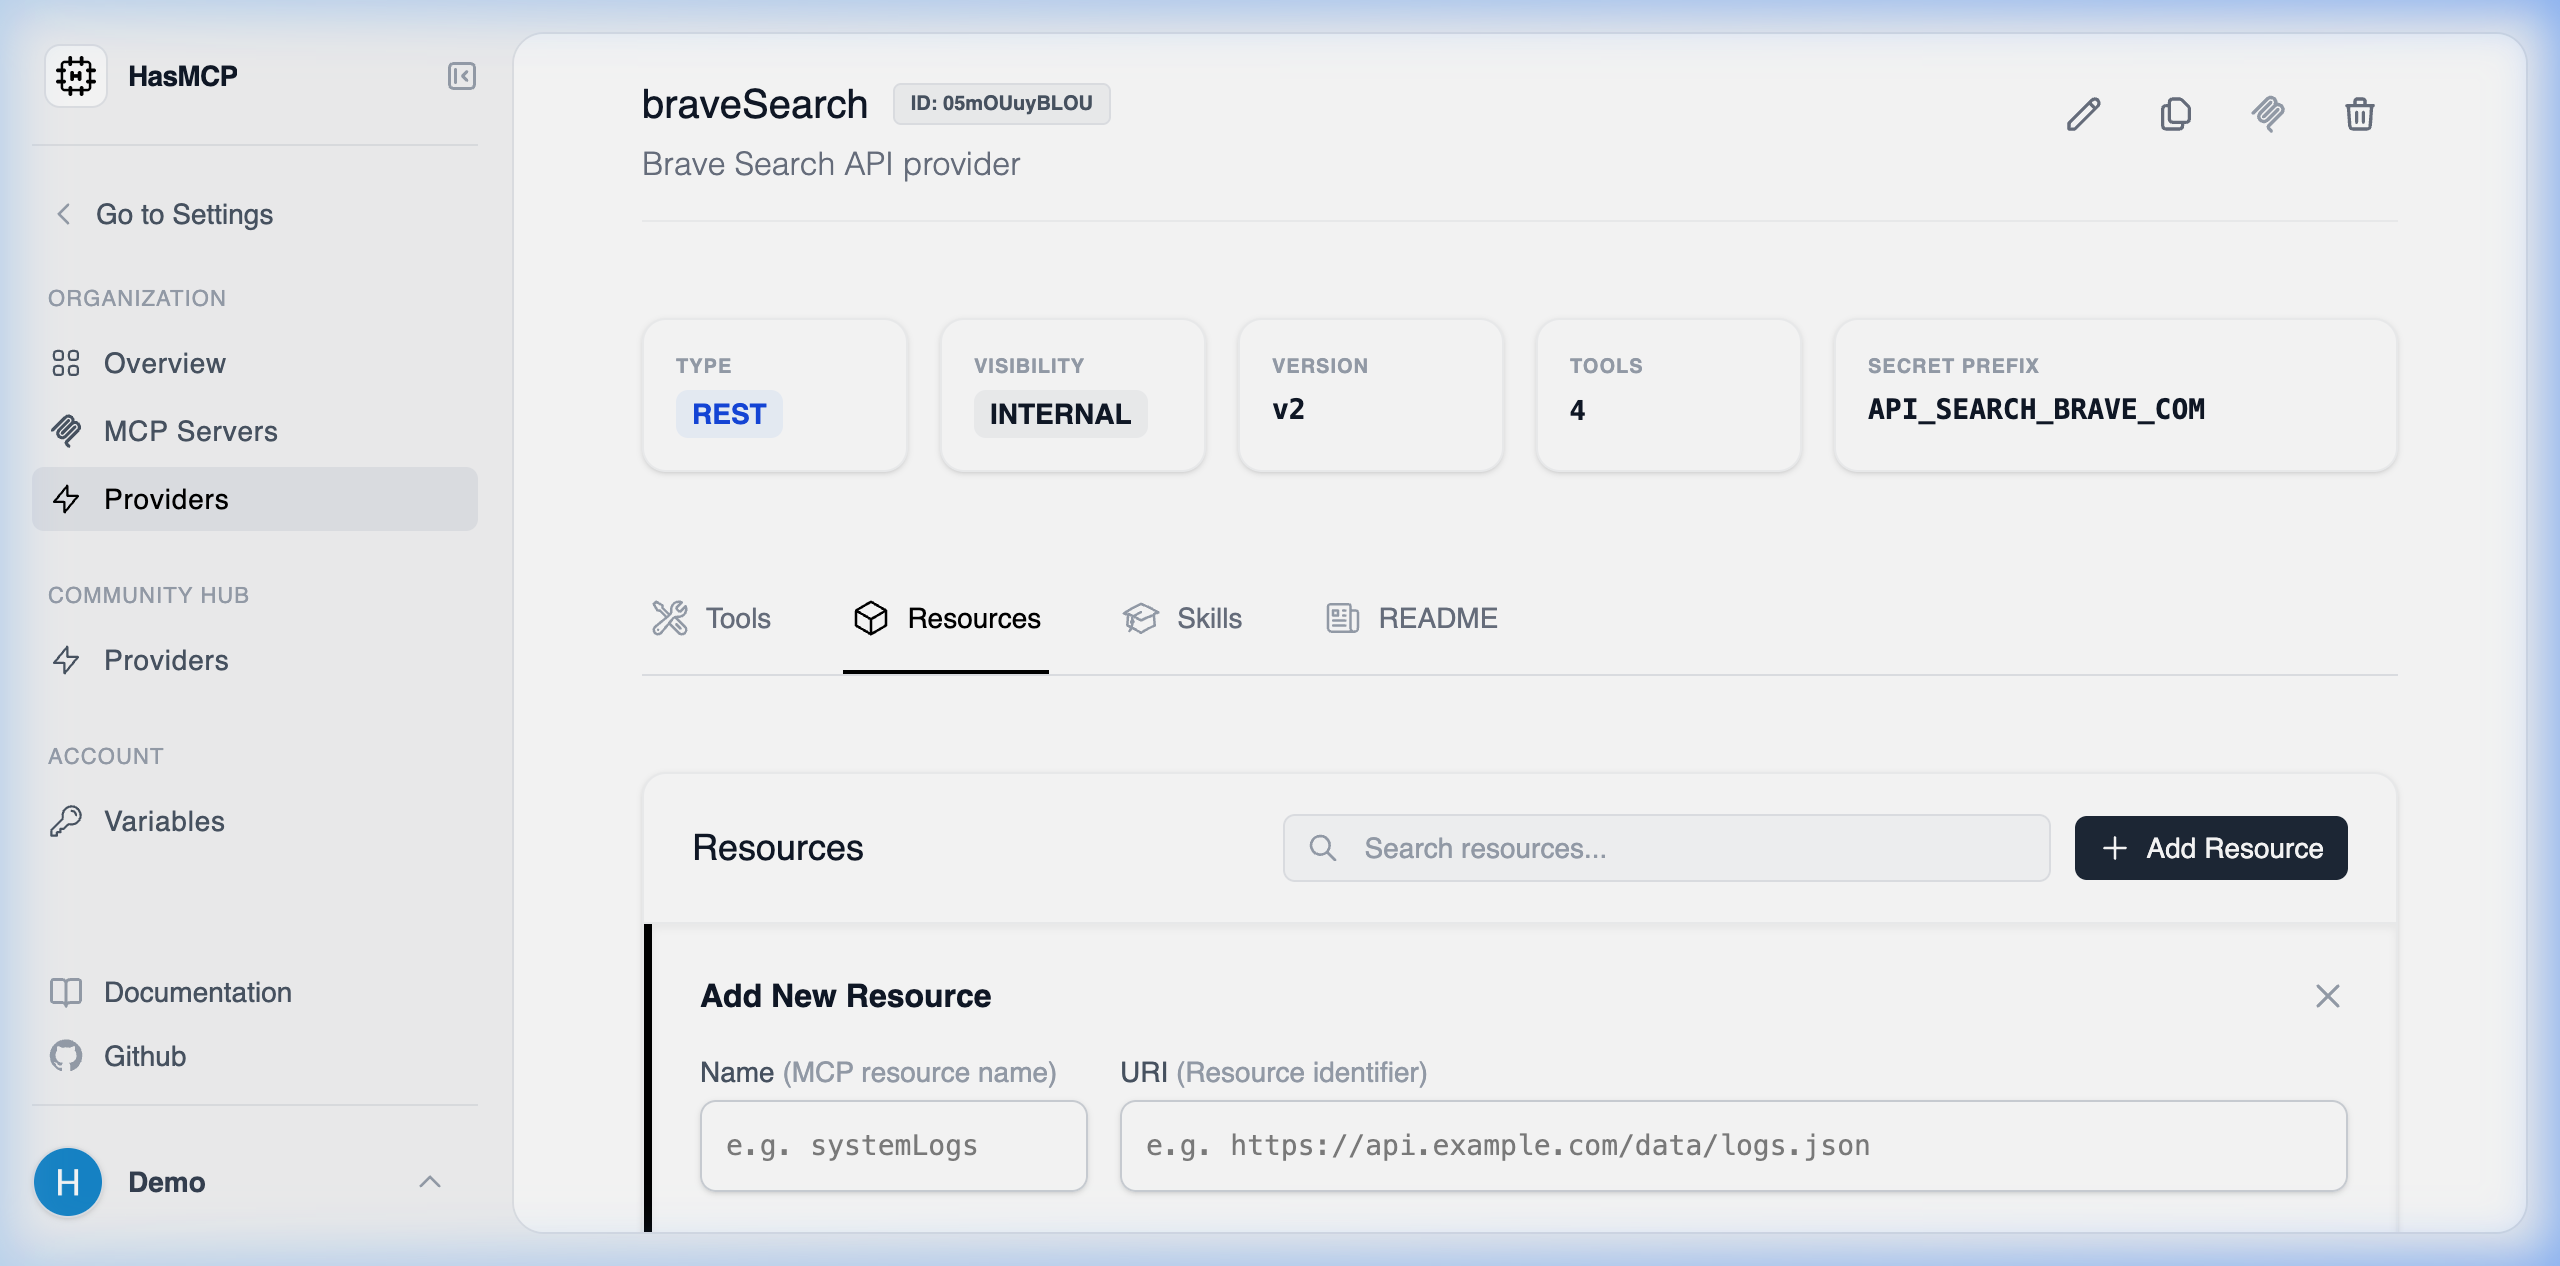The image size is (2560, 1266).
Task: Switch to the Tools tab
Action: 712,618
